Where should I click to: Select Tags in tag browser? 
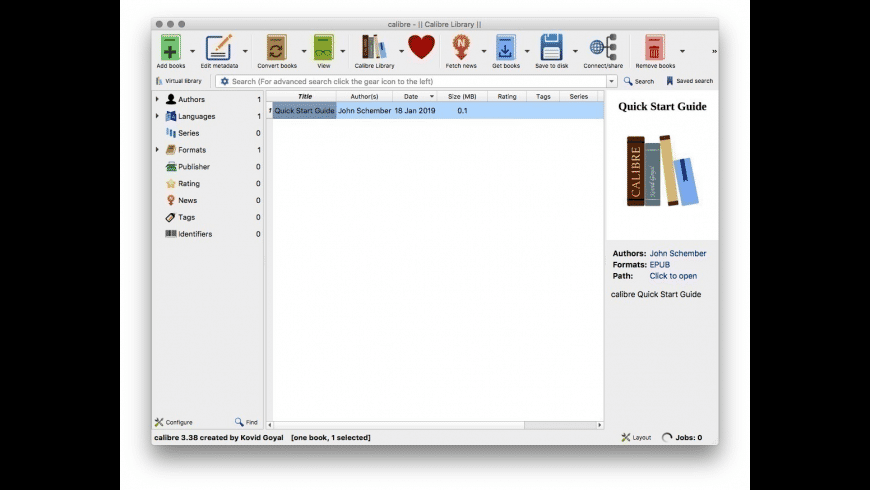click(x=186, y=218)
